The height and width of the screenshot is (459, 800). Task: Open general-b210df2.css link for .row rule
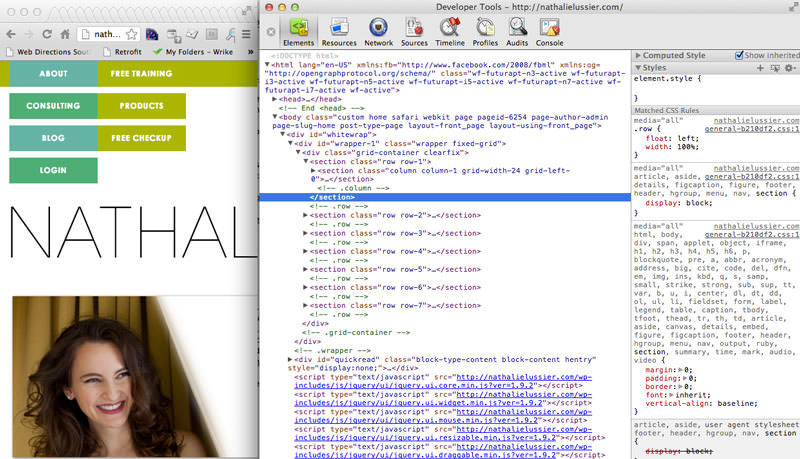click(x=752, y=130)
